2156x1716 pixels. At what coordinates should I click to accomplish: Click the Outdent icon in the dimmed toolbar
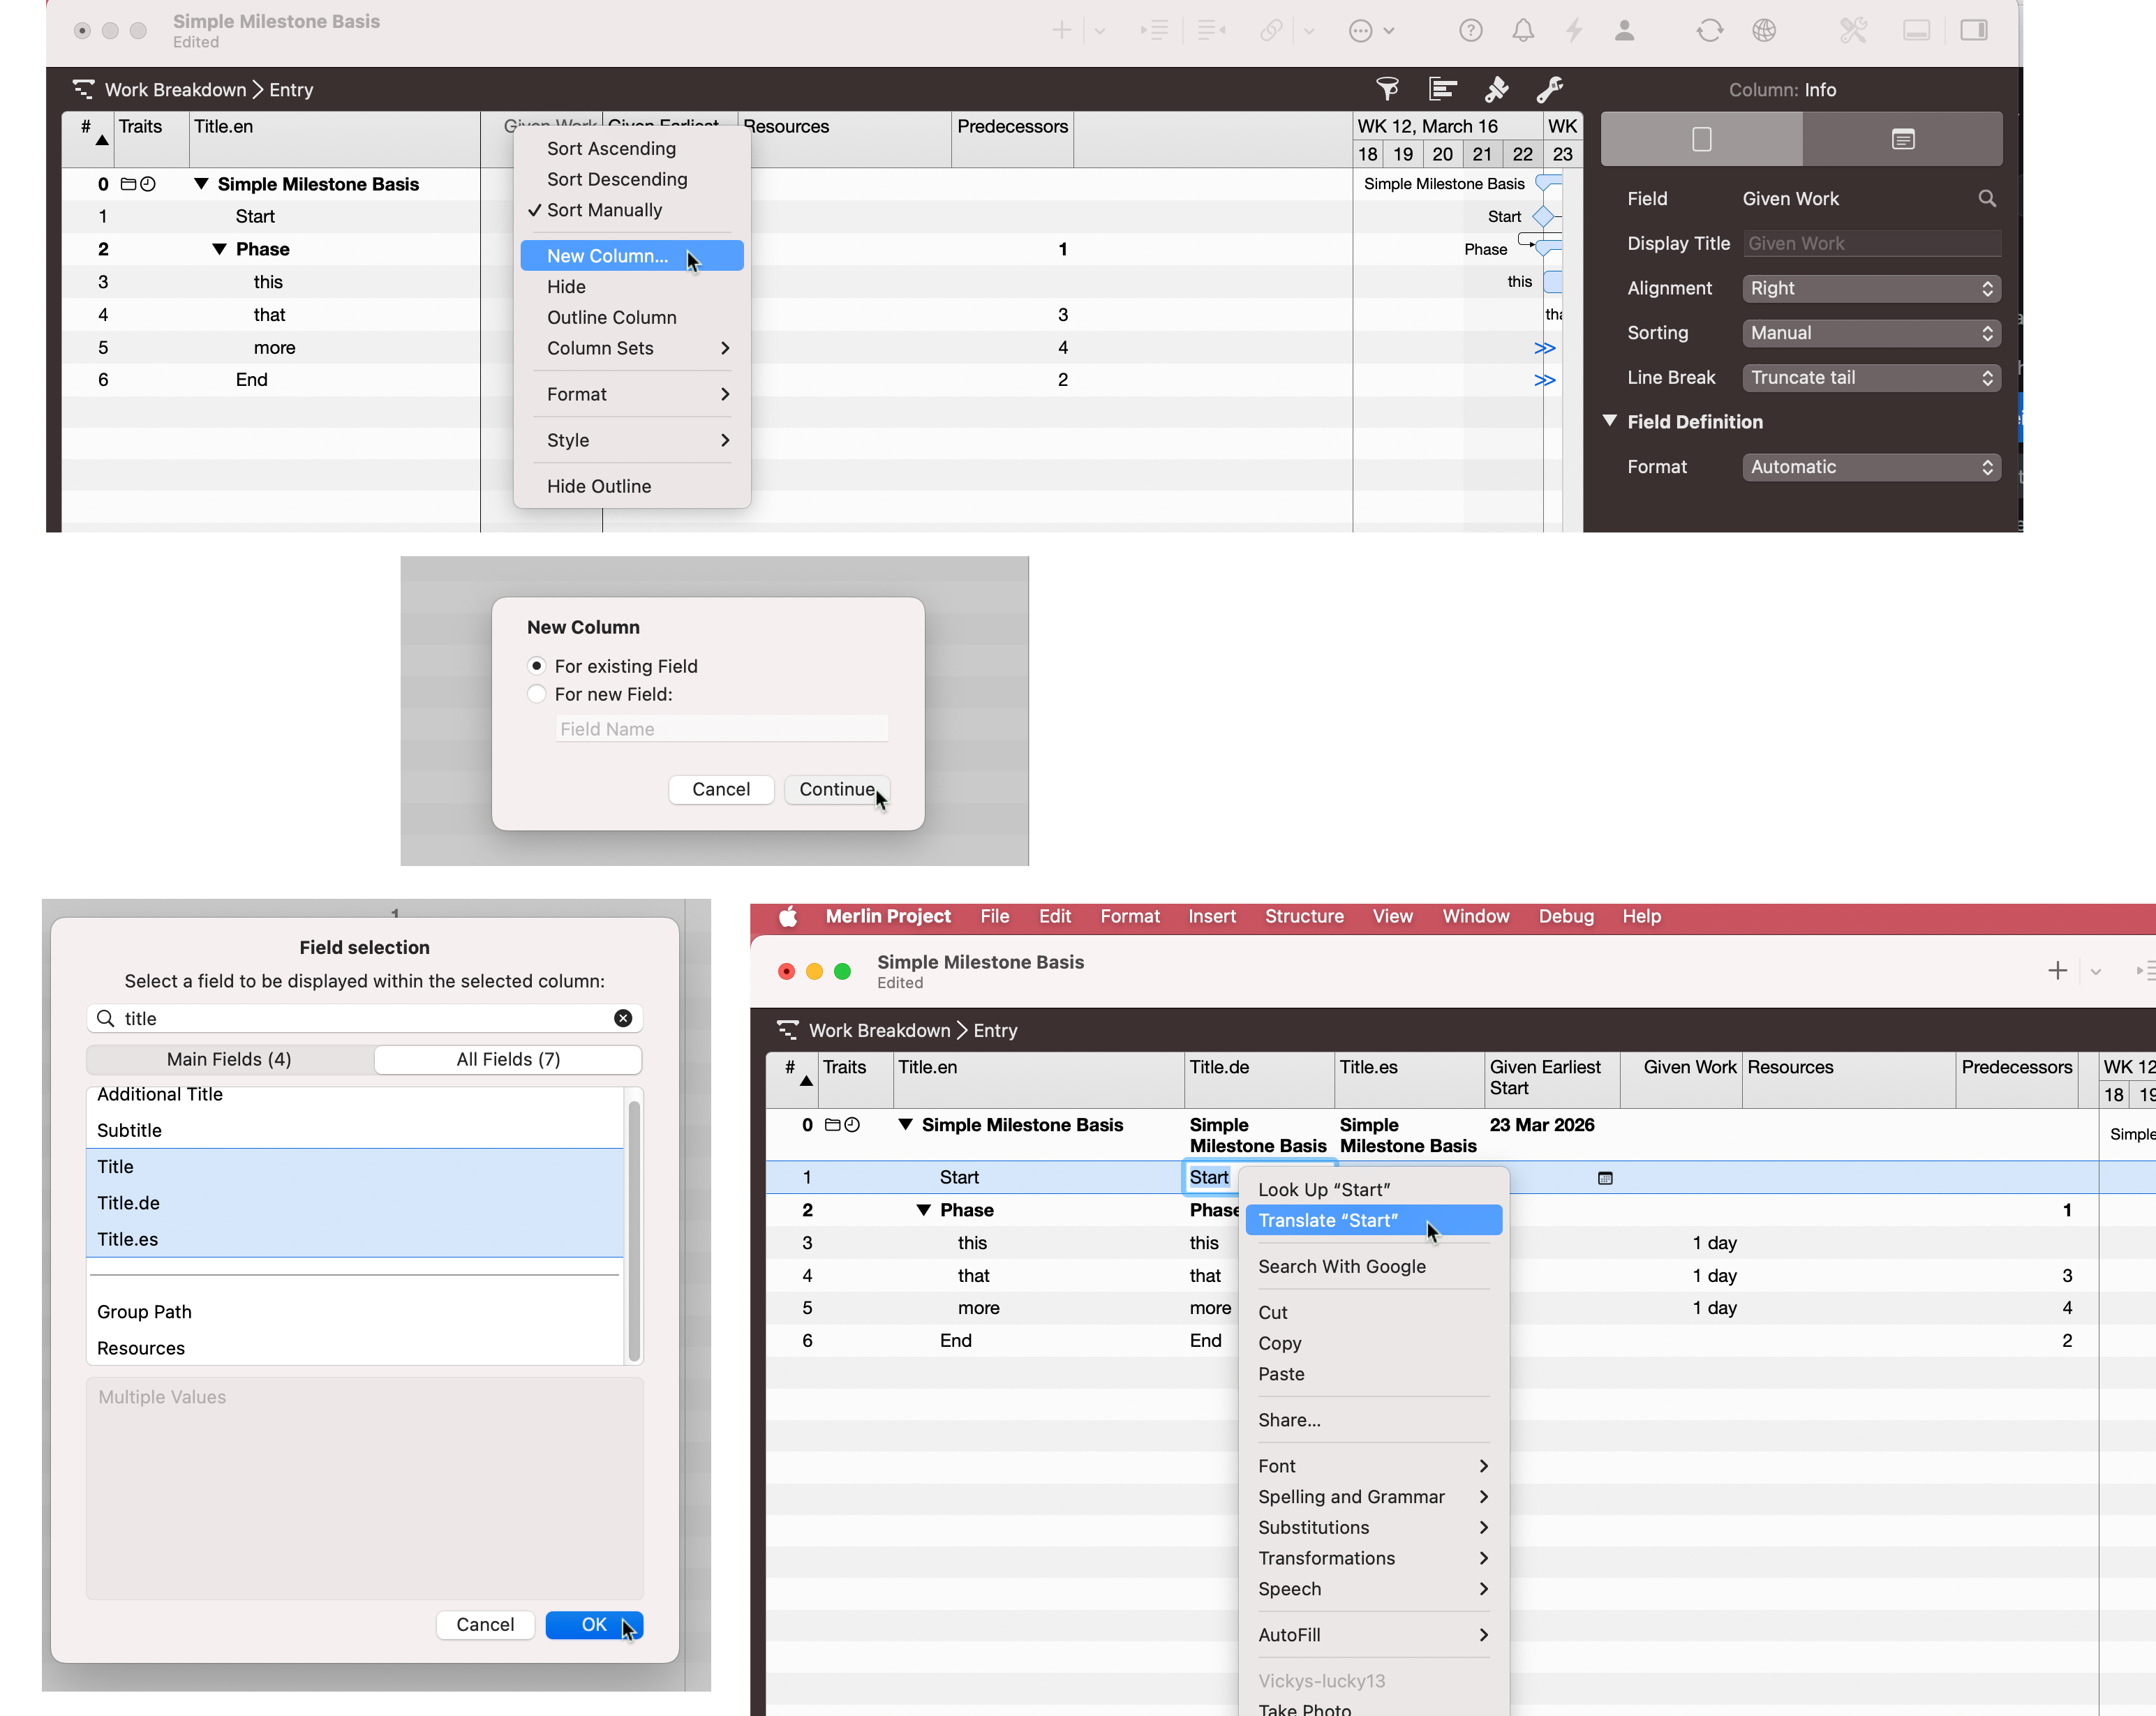[1211, 30]
